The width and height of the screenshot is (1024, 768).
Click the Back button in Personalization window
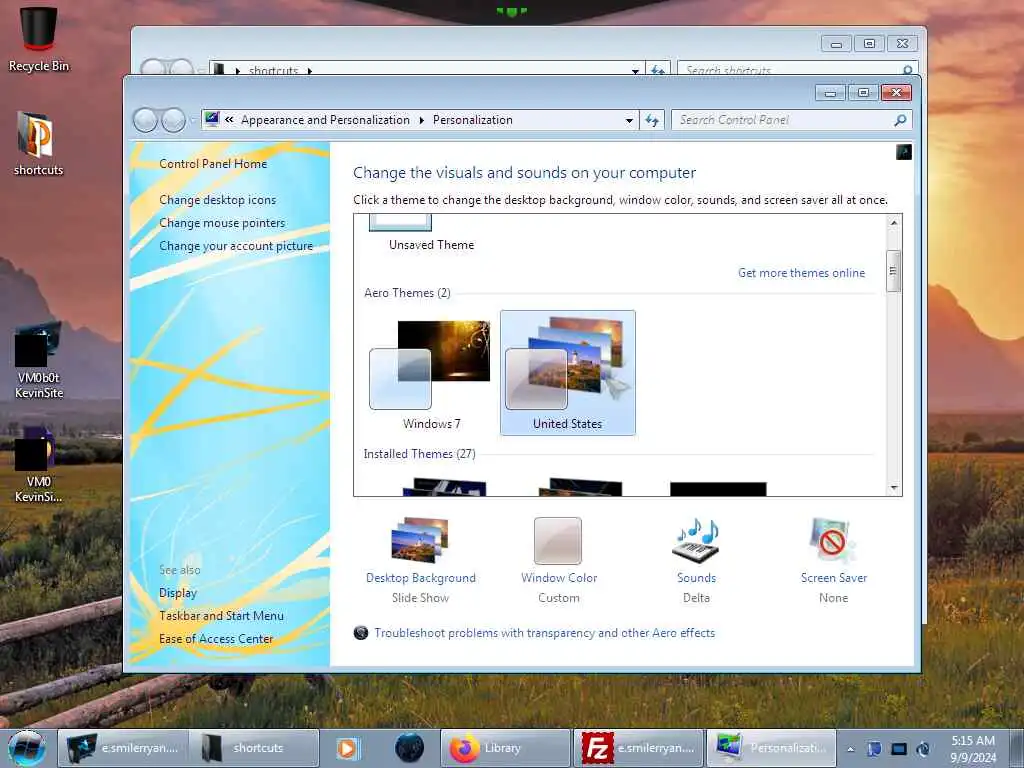145,120
